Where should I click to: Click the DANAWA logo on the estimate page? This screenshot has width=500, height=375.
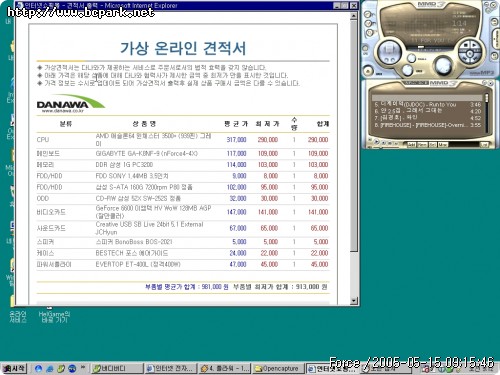(70, 104)
